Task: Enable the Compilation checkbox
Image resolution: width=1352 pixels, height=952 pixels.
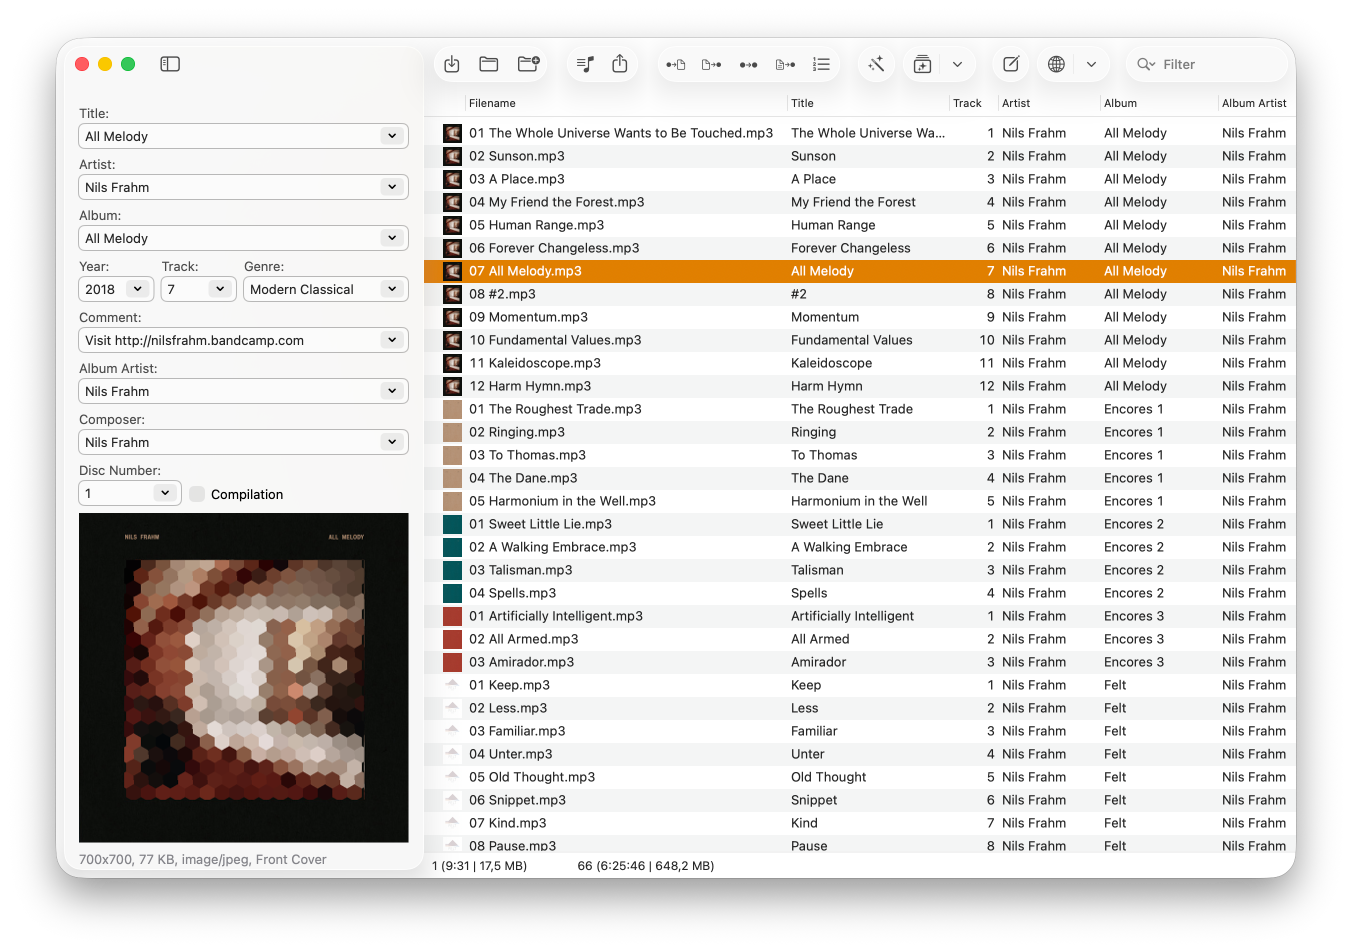Action: click(x=198, y=494)
